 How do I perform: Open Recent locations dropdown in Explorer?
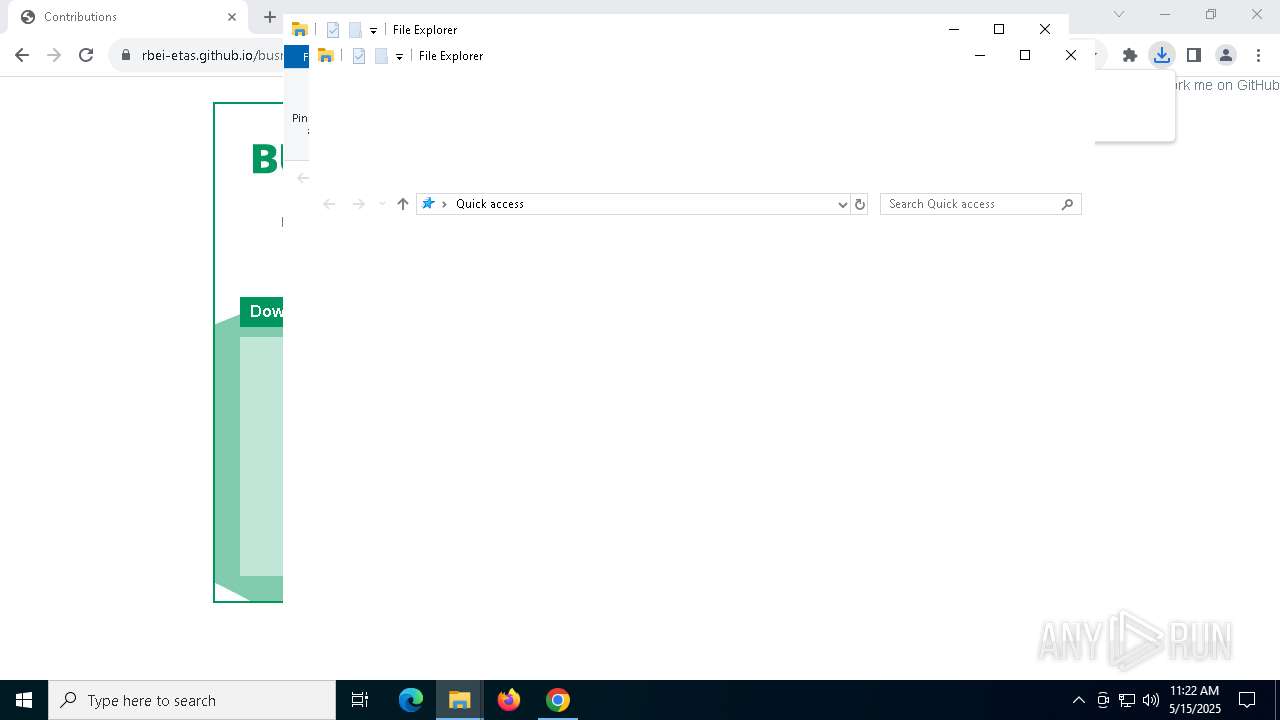[382, 204]
